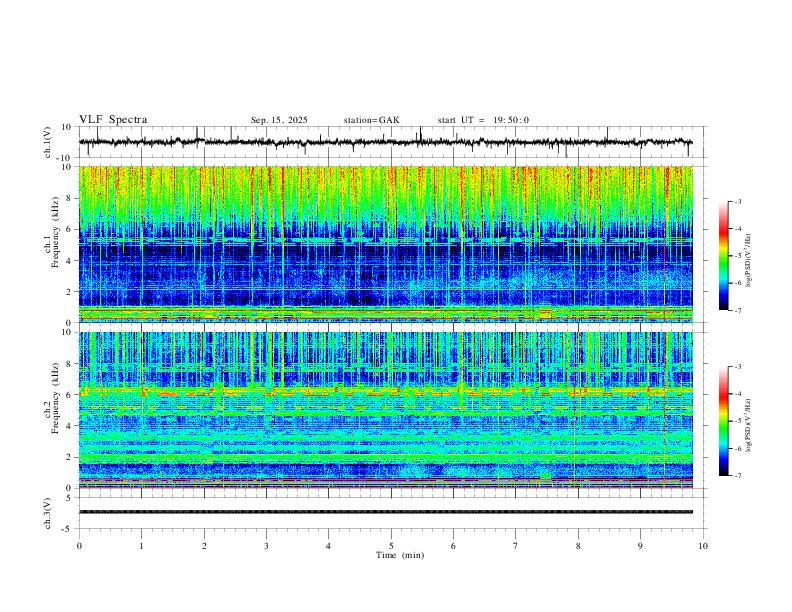The height and width of the screenshot is (612, 792).
Task: Click the upper color scale bar for ch.1
Action: pos(723,256)
